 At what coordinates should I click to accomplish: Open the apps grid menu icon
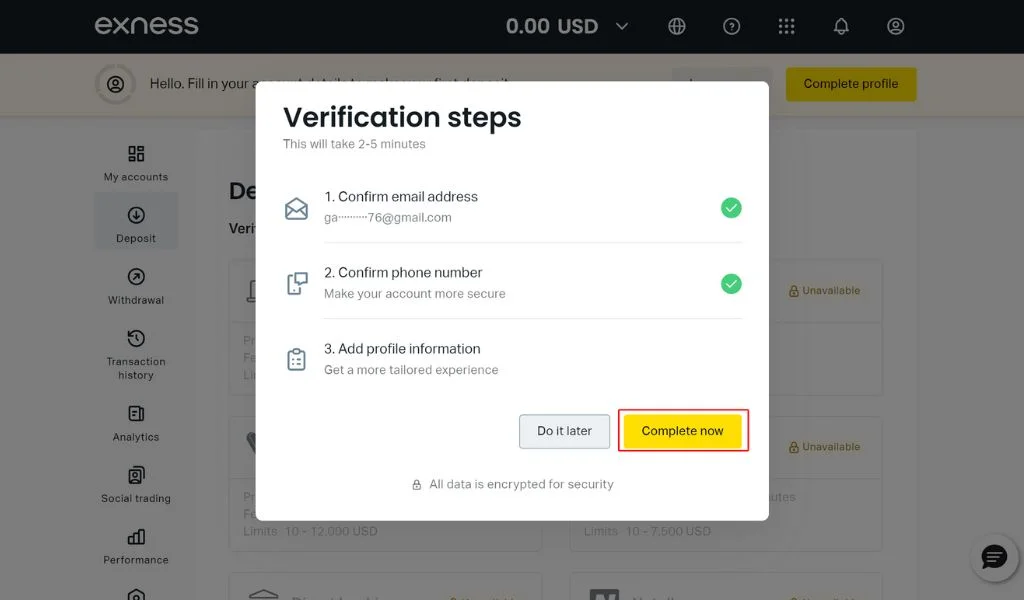click(786, 27)
